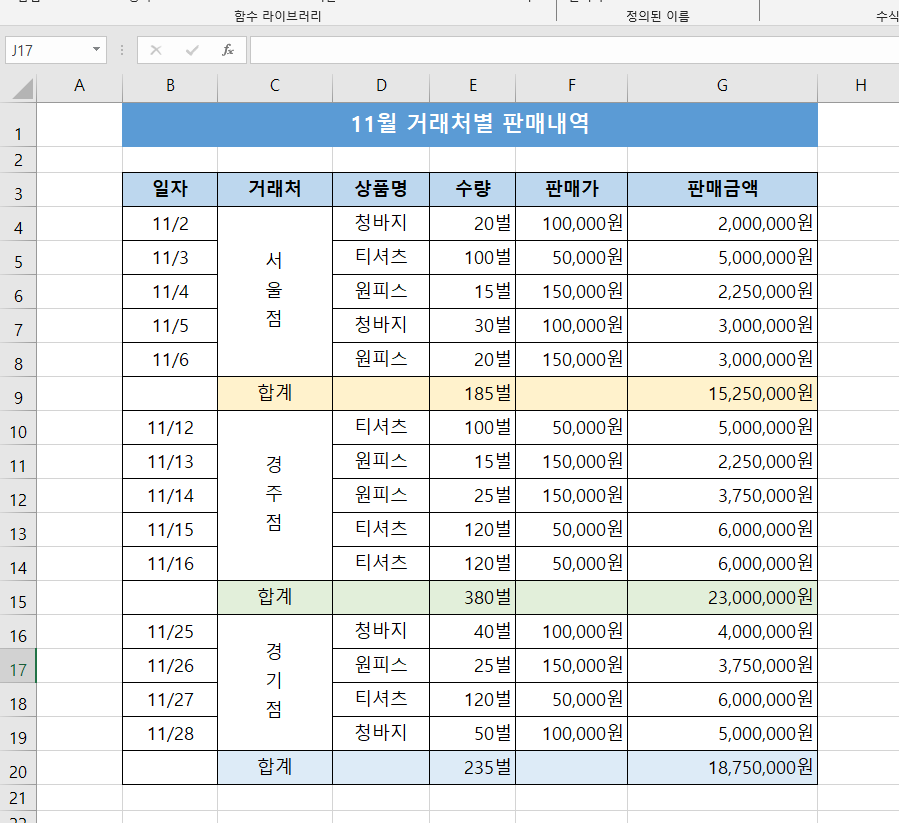
Task: Click date cell '11/6'
Action: (170, 360)
